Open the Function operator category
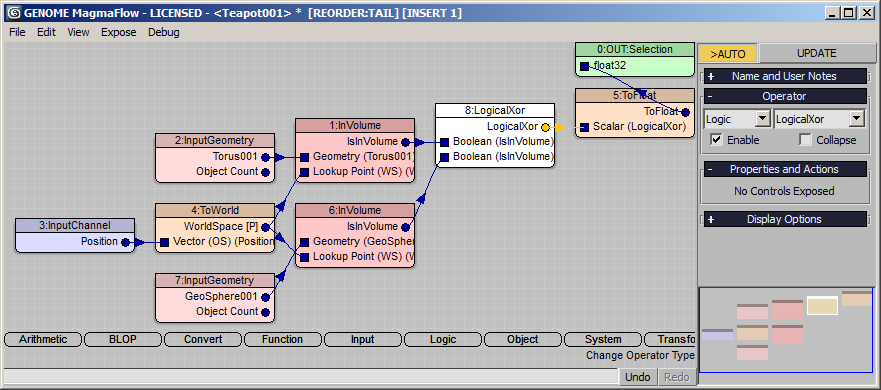This screenshot has width=881, height=390. 283,339
